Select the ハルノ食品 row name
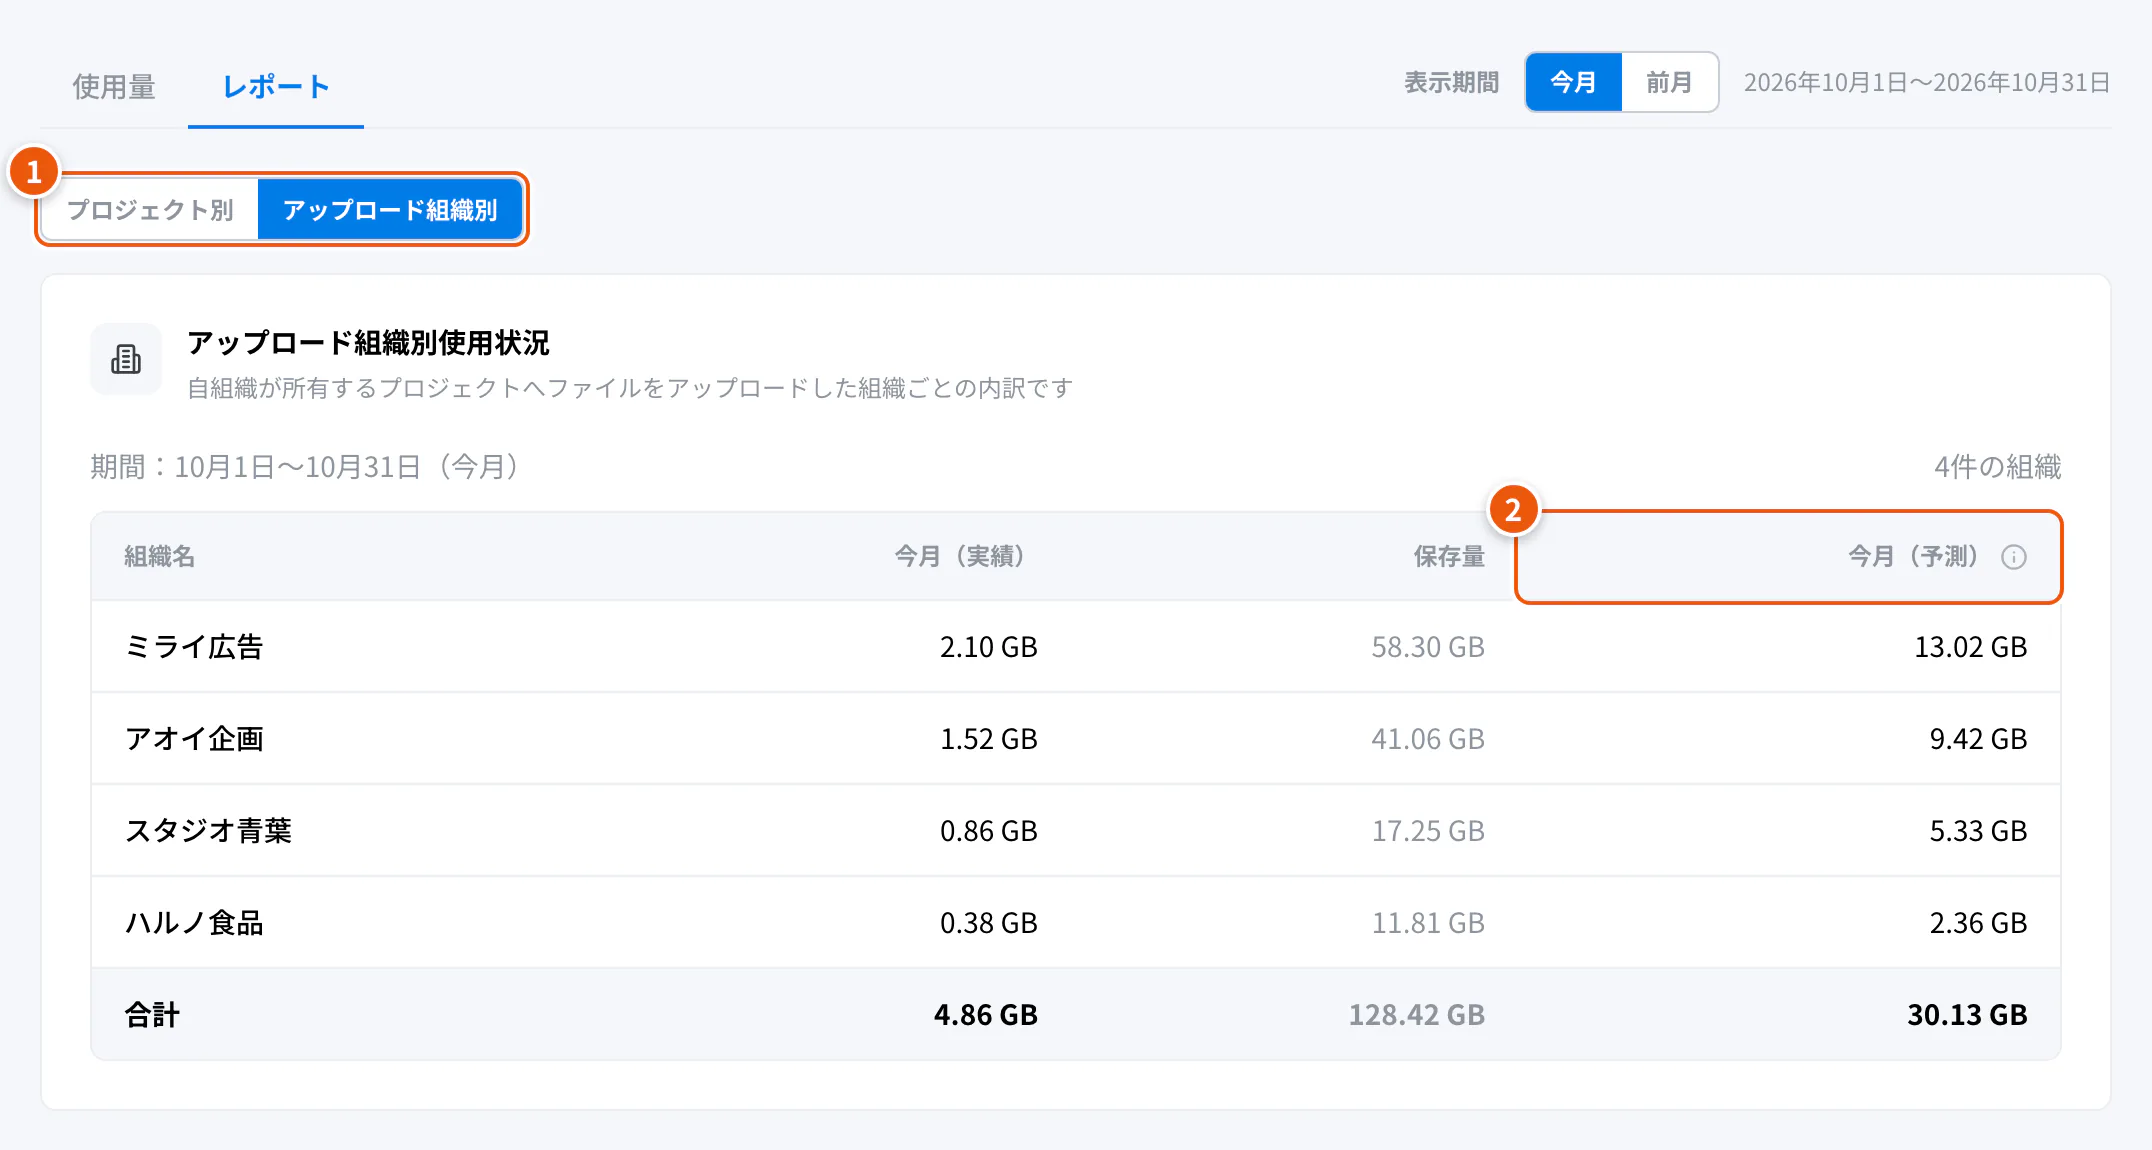 click(194, 923)
